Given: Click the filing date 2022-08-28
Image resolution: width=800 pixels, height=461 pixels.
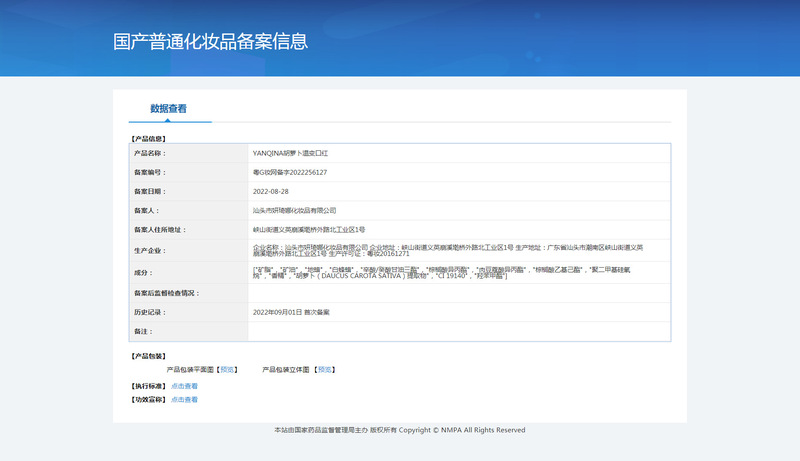Looking at the screenshot, I should click(x=270, y=191).
